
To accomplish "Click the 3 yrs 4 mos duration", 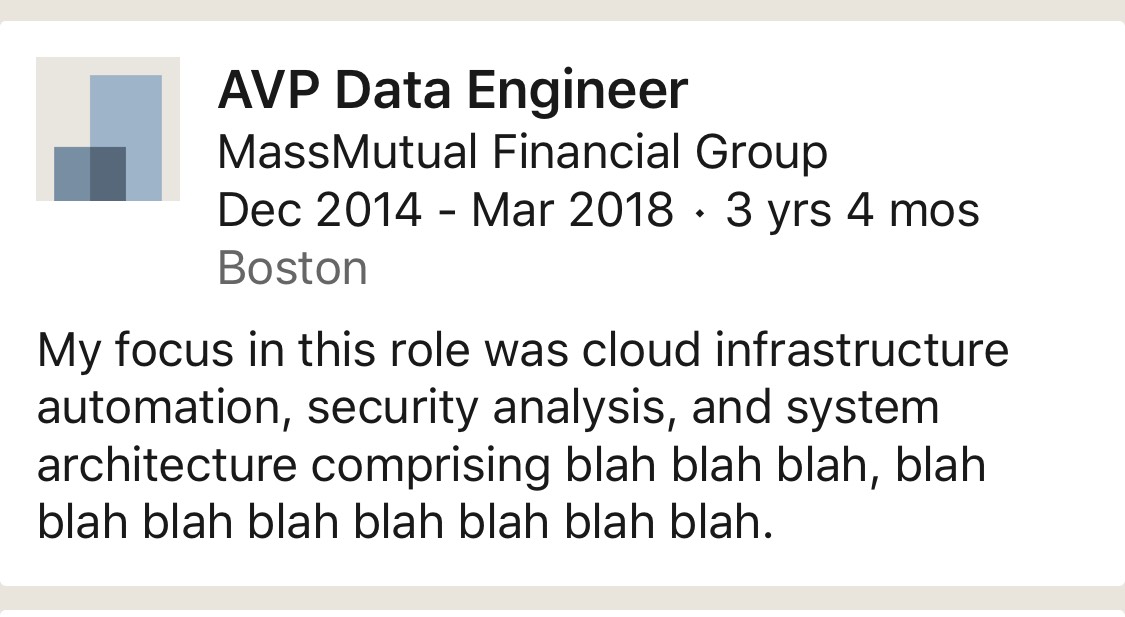I will pyautogui.click(x=852, y=210).
